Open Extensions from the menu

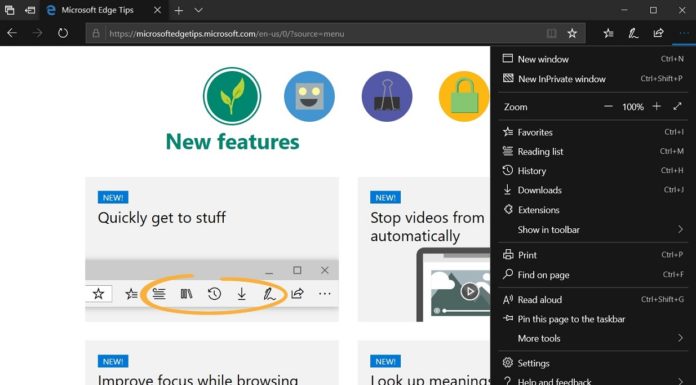[593, 210]
